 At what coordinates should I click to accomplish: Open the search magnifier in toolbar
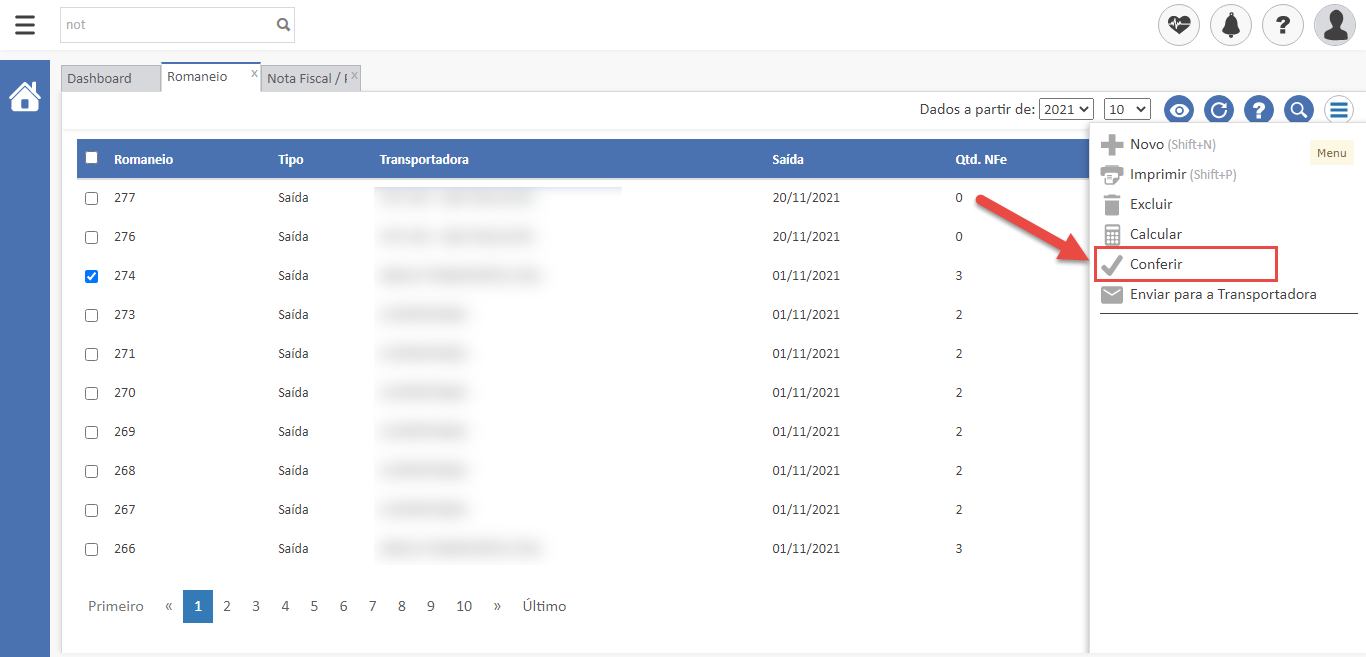(1298, 110)
